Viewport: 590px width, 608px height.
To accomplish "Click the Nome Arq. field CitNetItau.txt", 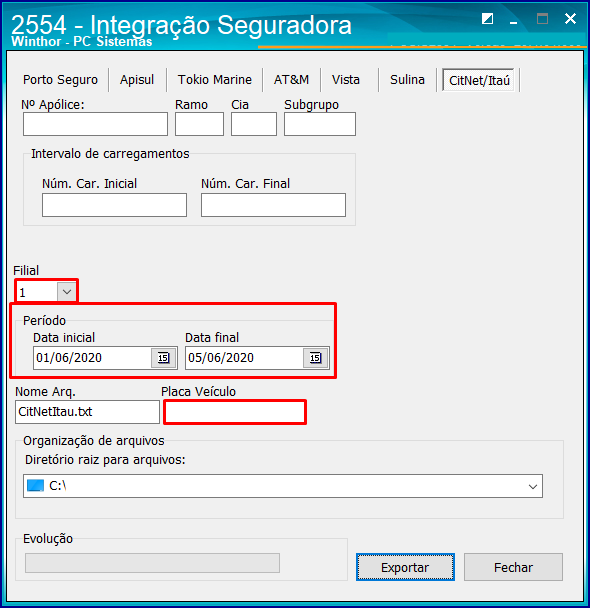I will [88, 412].
